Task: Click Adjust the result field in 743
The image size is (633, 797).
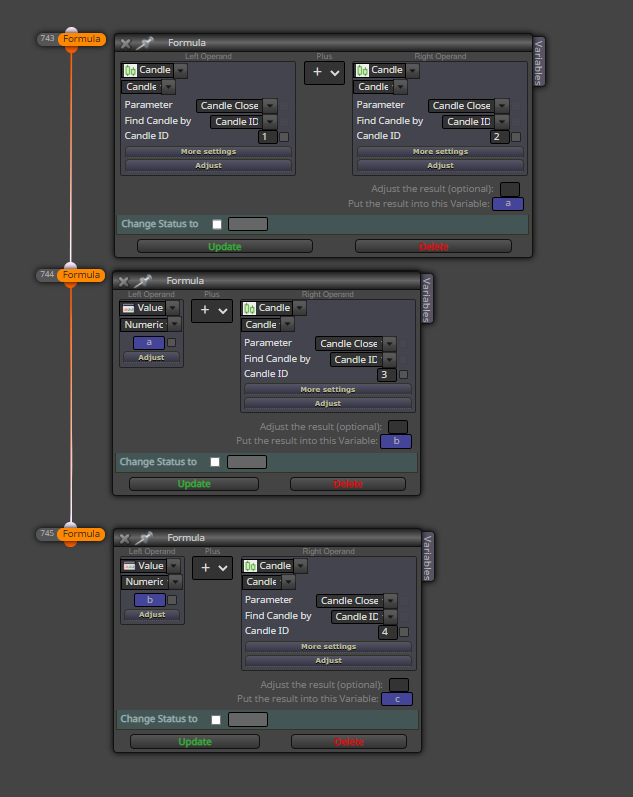Action: [x=510, y=189]
